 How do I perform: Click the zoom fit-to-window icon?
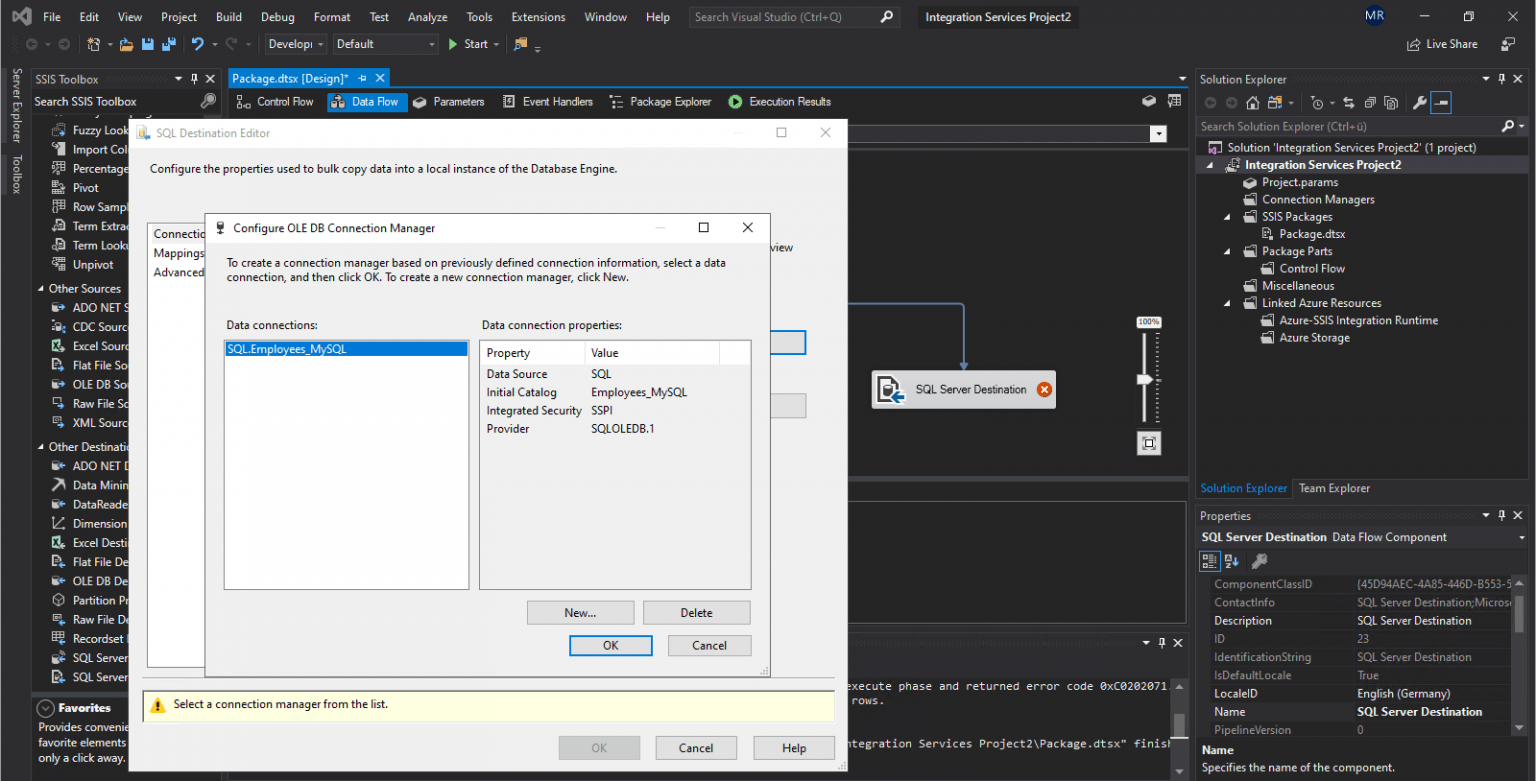click(x=1149, y=443)
